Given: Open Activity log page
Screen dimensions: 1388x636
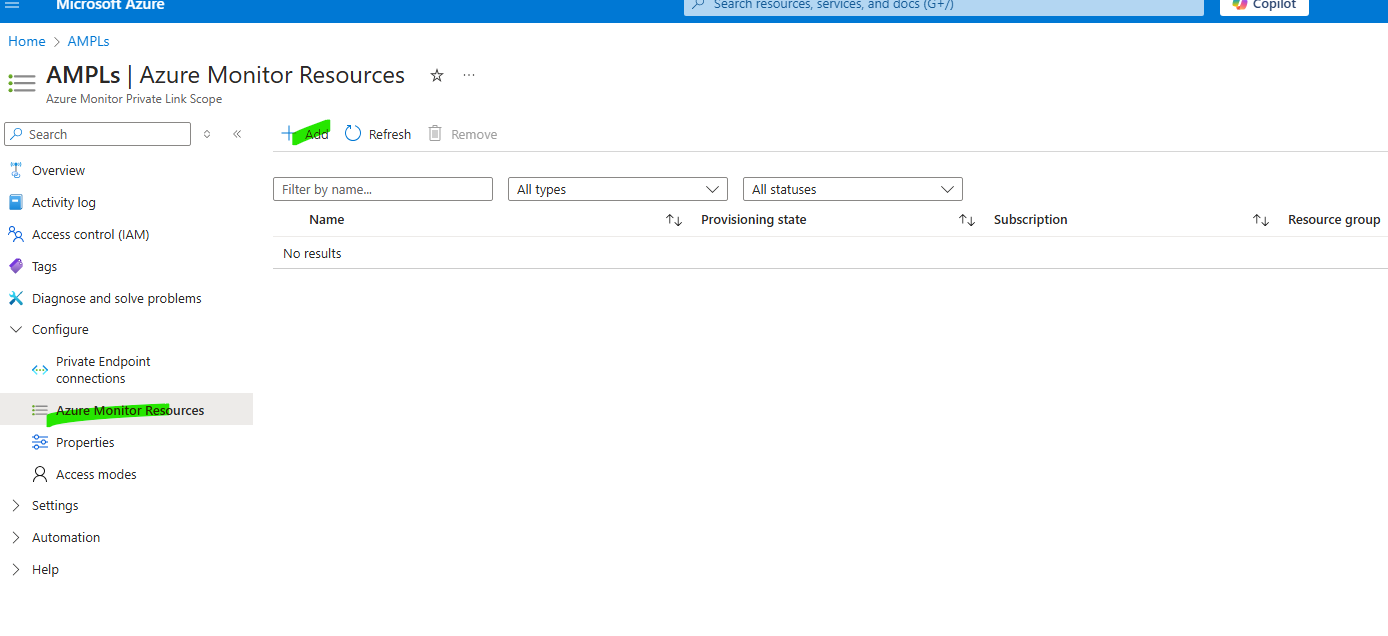Looking at the screenshot, I should (63, 203).
